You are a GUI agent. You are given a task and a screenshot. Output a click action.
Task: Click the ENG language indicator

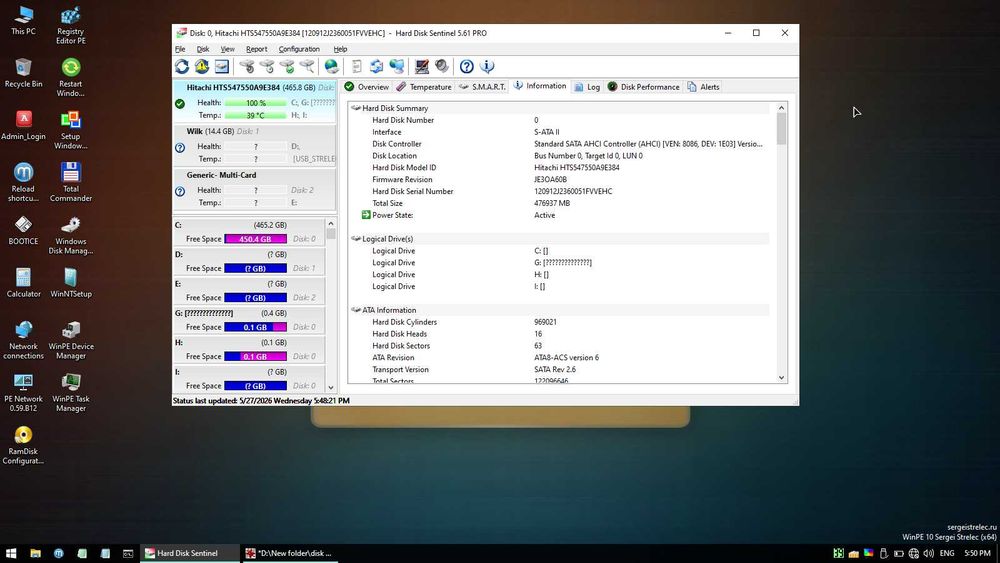click(x=947, y=553)
